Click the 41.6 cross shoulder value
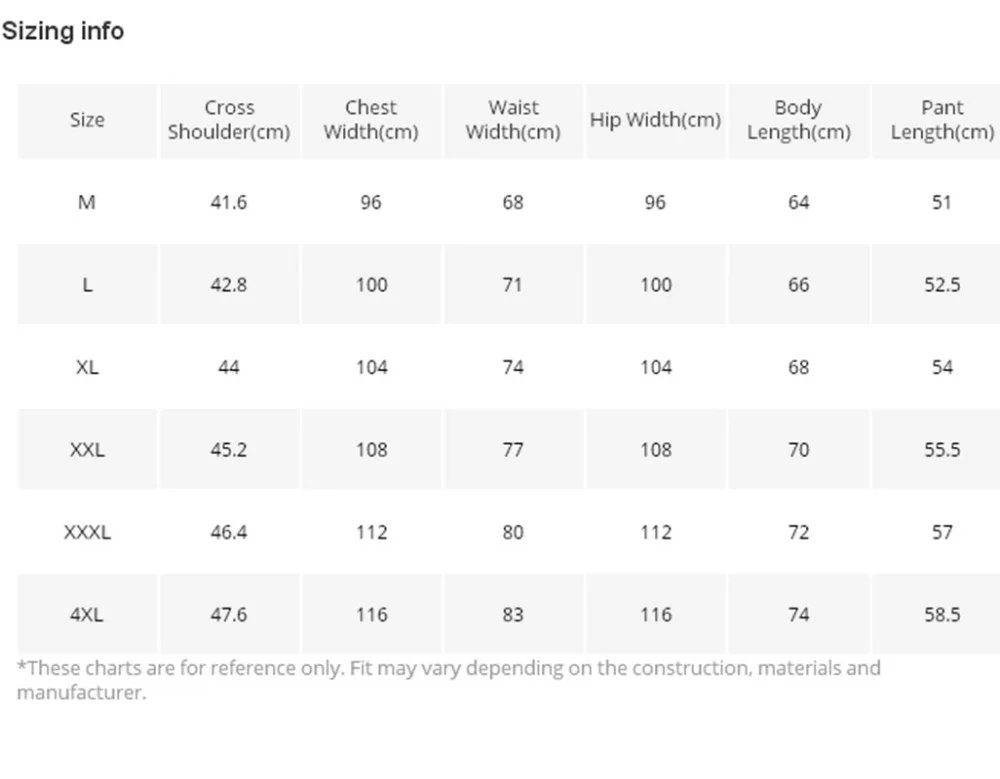 pos(229,202)
